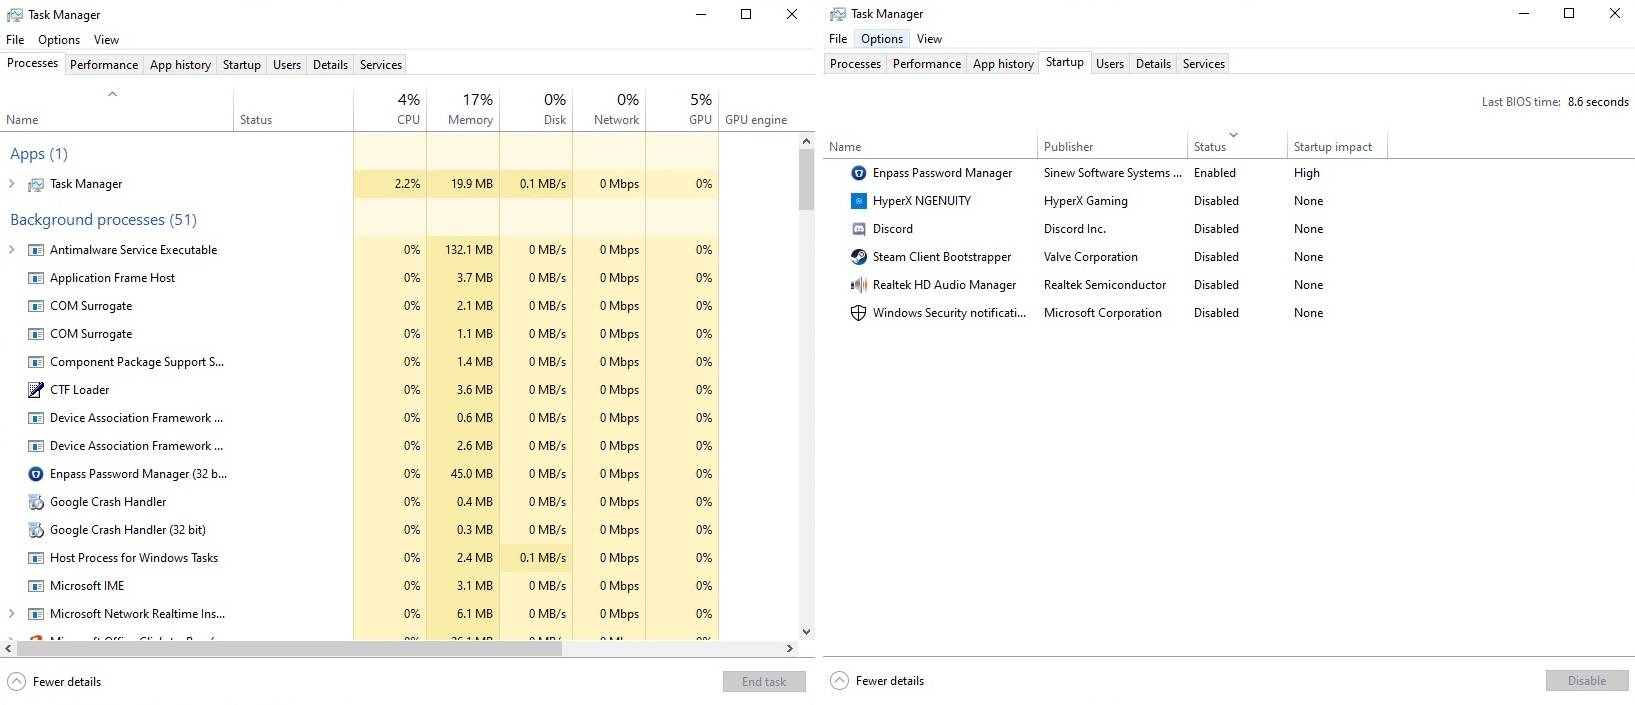Click the CTF Loader pen icon
1635x705 pixels.
pos(36,390)
